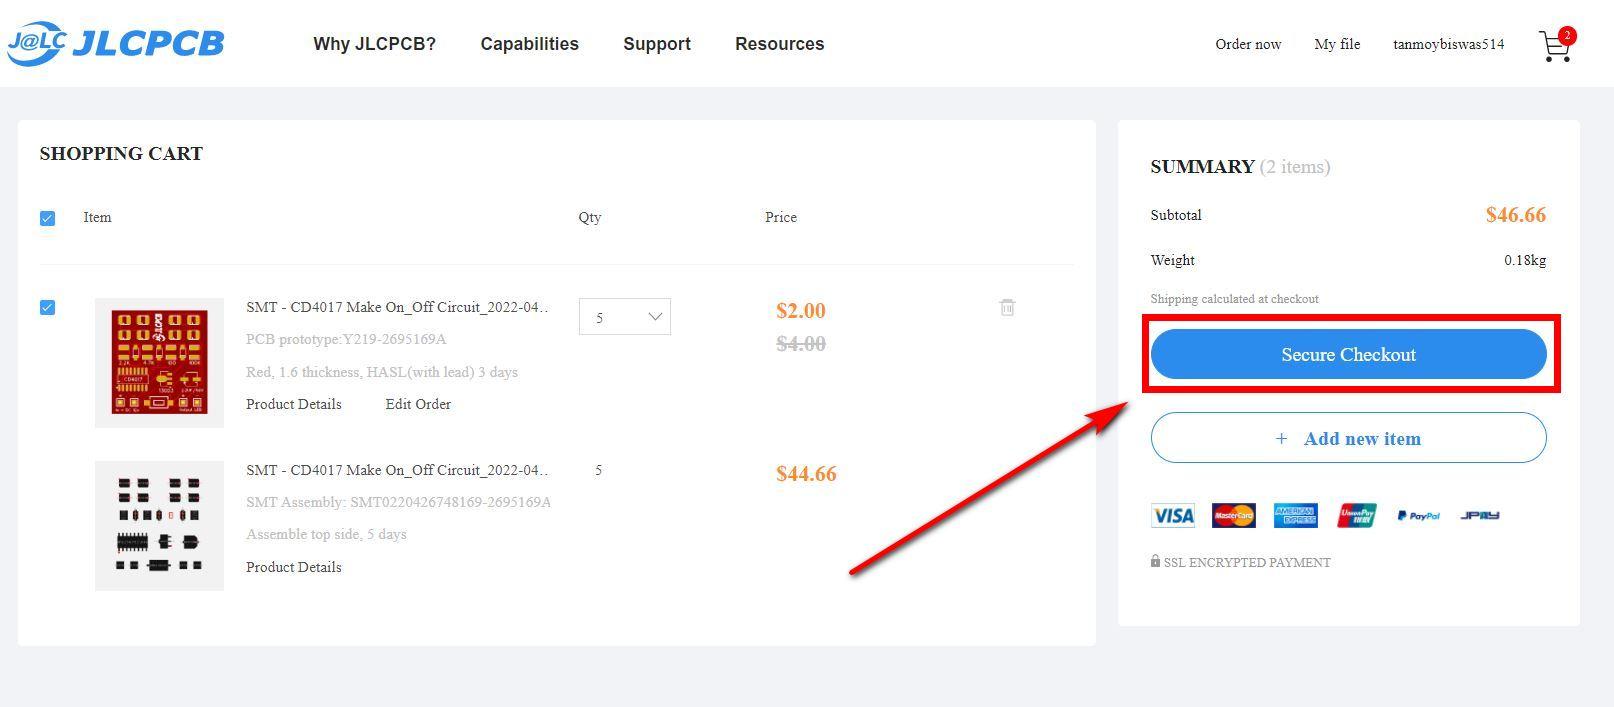Uncheck the PCB prototype item checkbox
Viewport: 1614px width, 707px height.
coord(47,307)
